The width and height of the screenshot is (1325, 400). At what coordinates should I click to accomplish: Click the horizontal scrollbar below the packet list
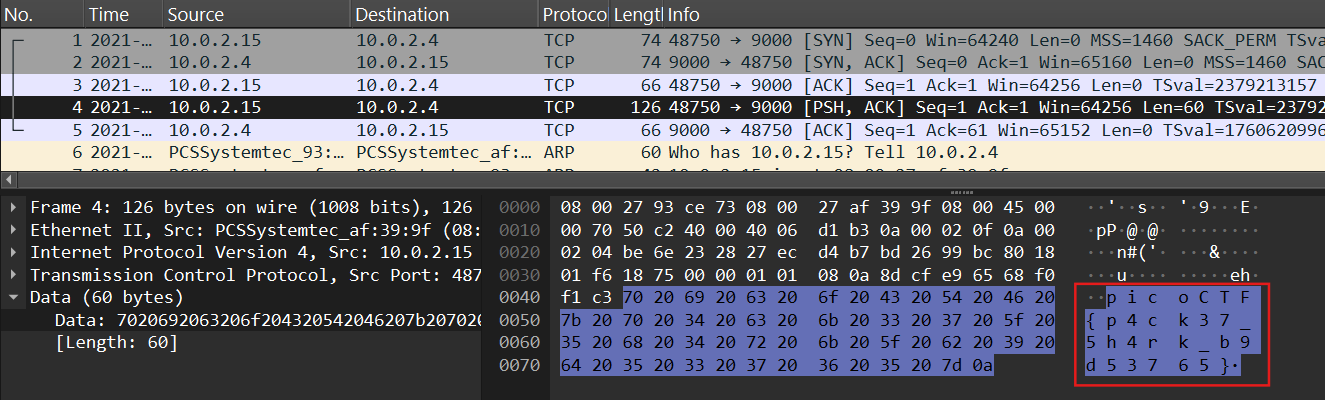pyautogui.click(x=660, y=180)
